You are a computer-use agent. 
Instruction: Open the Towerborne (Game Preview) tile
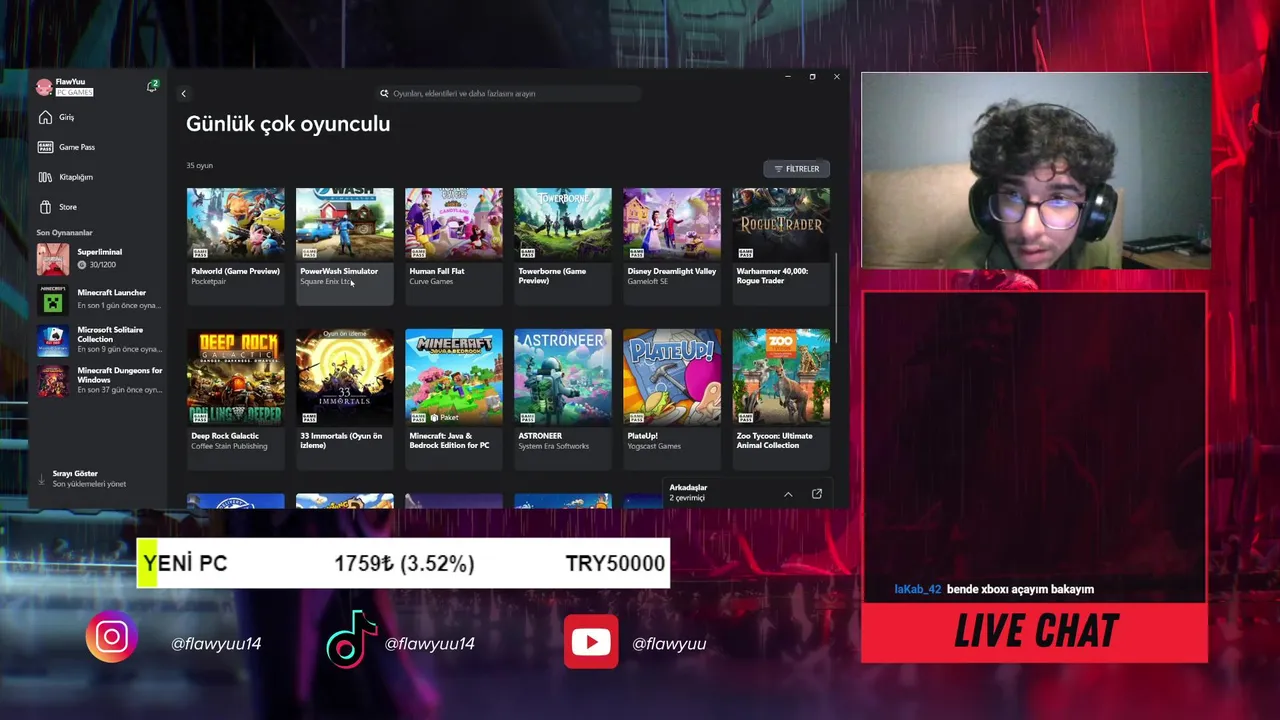[x=563, y=245]
